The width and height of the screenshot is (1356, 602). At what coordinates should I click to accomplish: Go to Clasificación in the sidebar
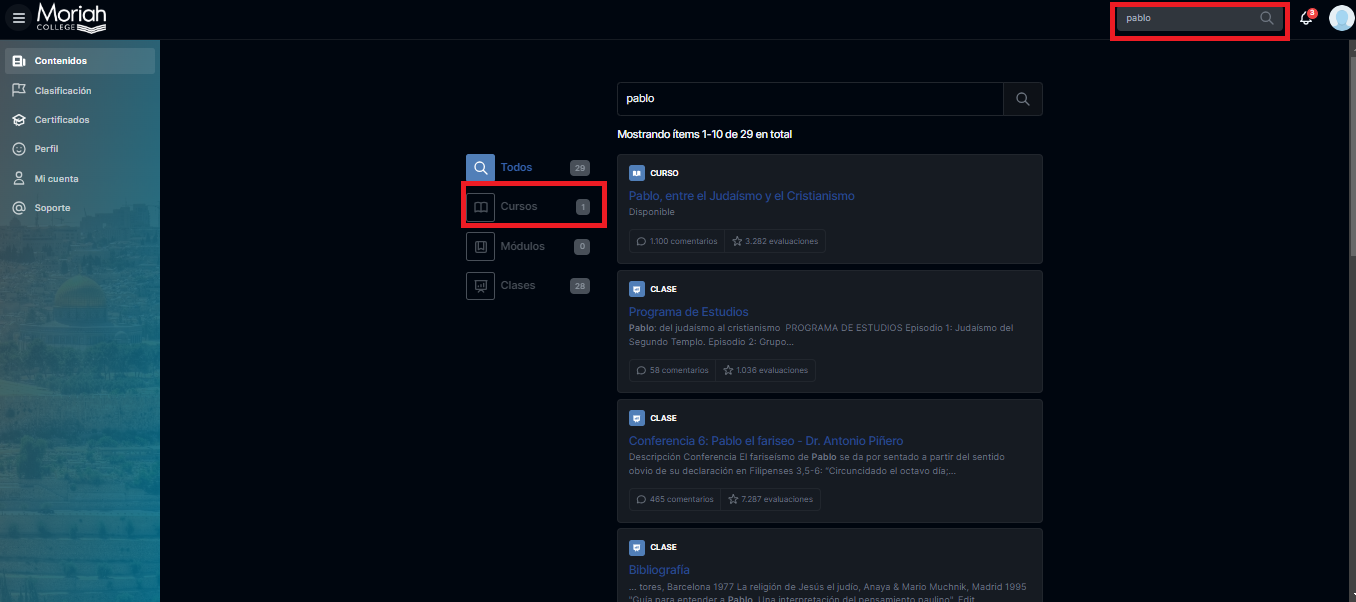[62, 91]
